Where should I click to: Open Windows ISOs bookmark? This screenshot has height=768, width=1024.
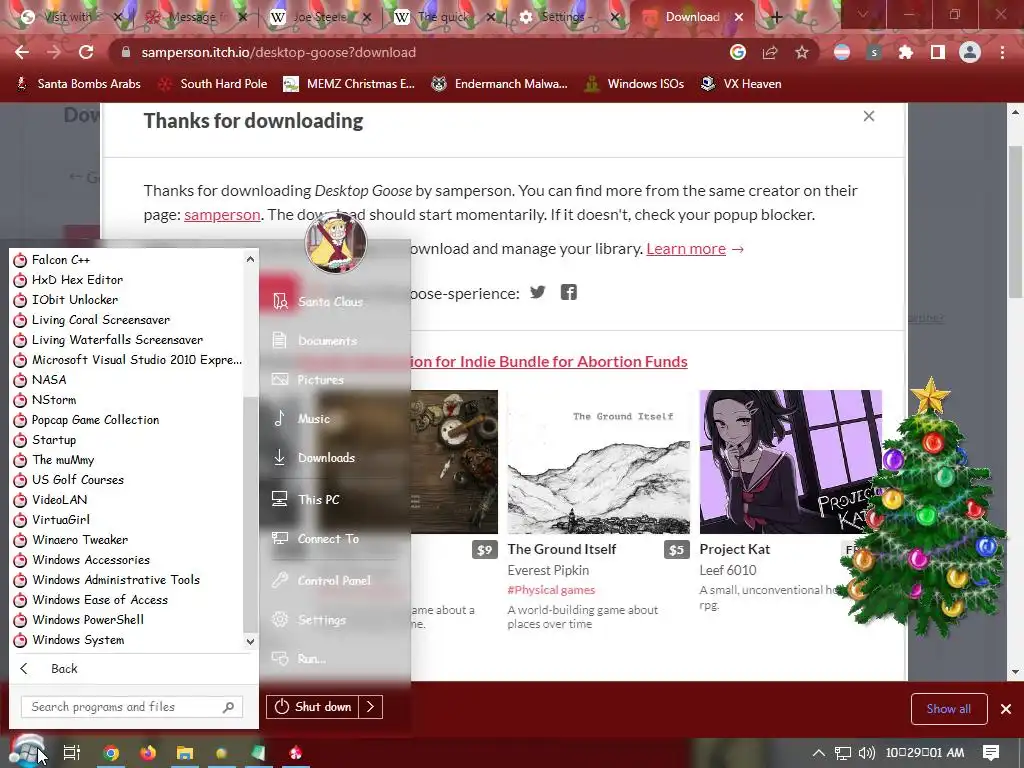pos(633,84)
